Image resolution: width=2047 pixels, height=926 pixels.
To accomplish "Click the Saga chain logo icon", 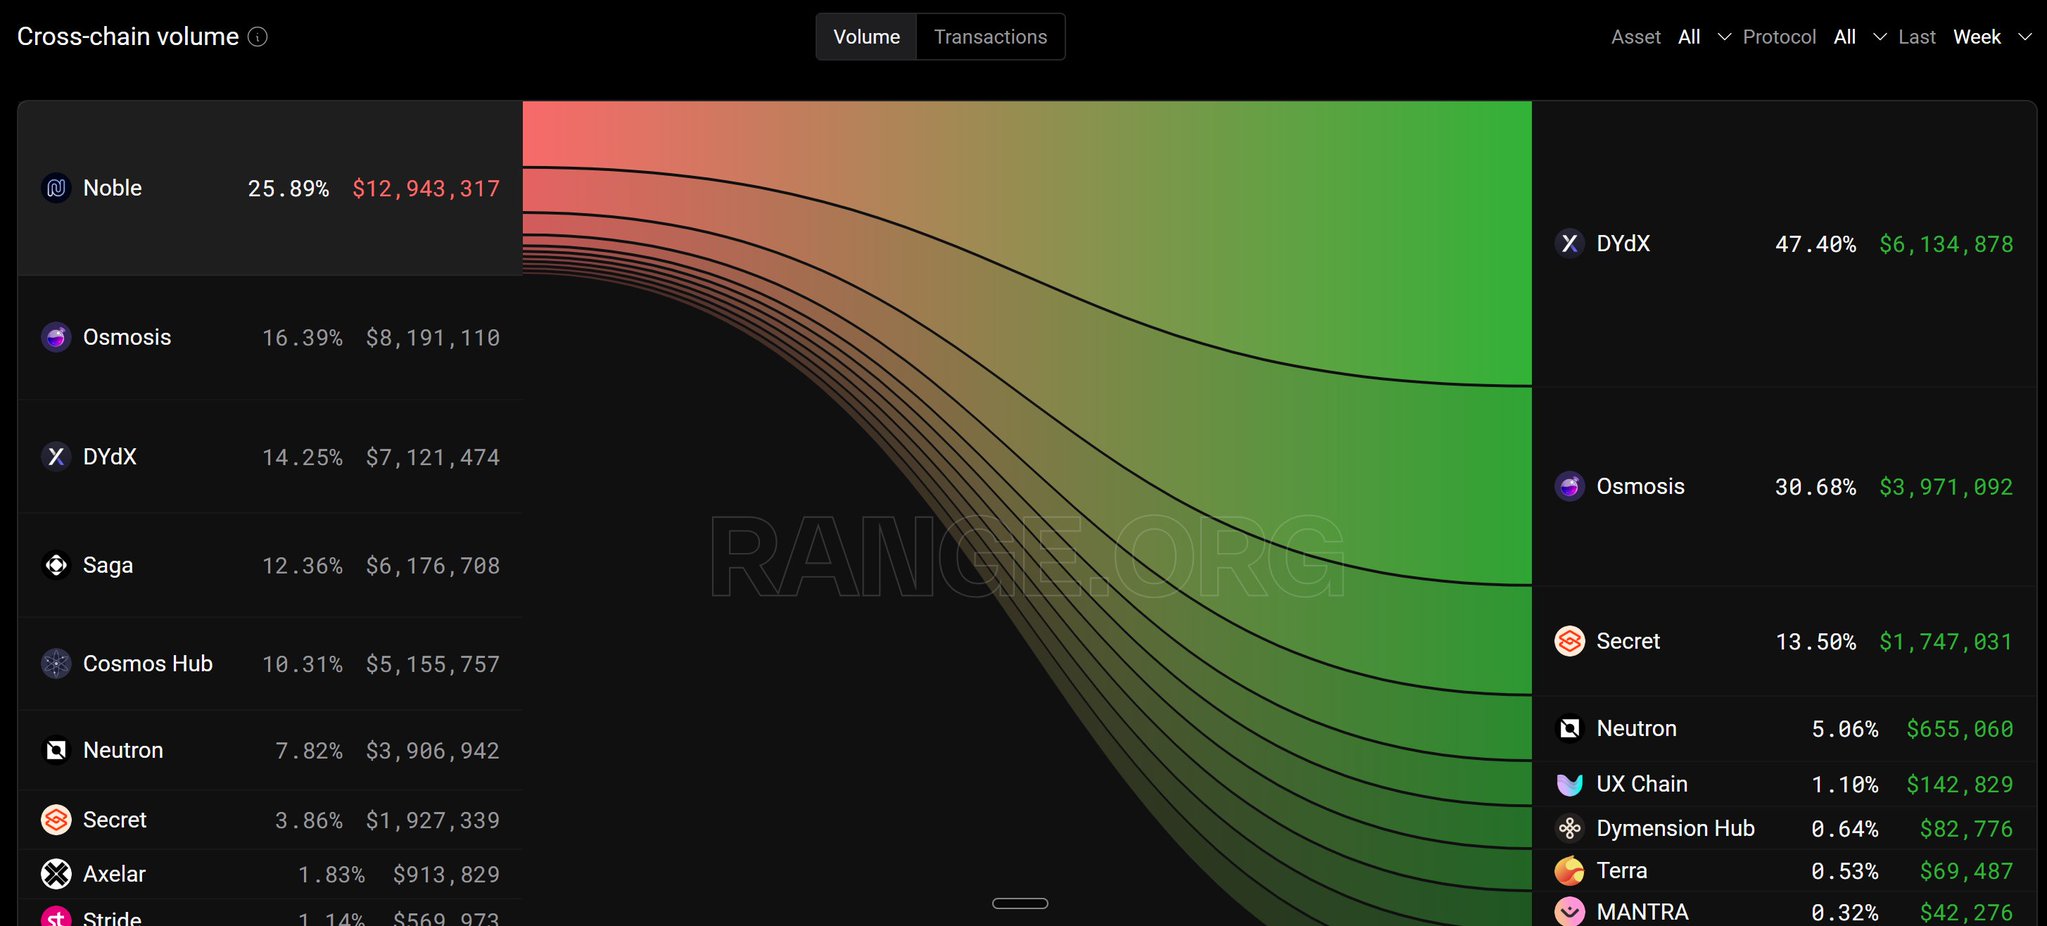I will pyautogui.click(x=56, y=565).
